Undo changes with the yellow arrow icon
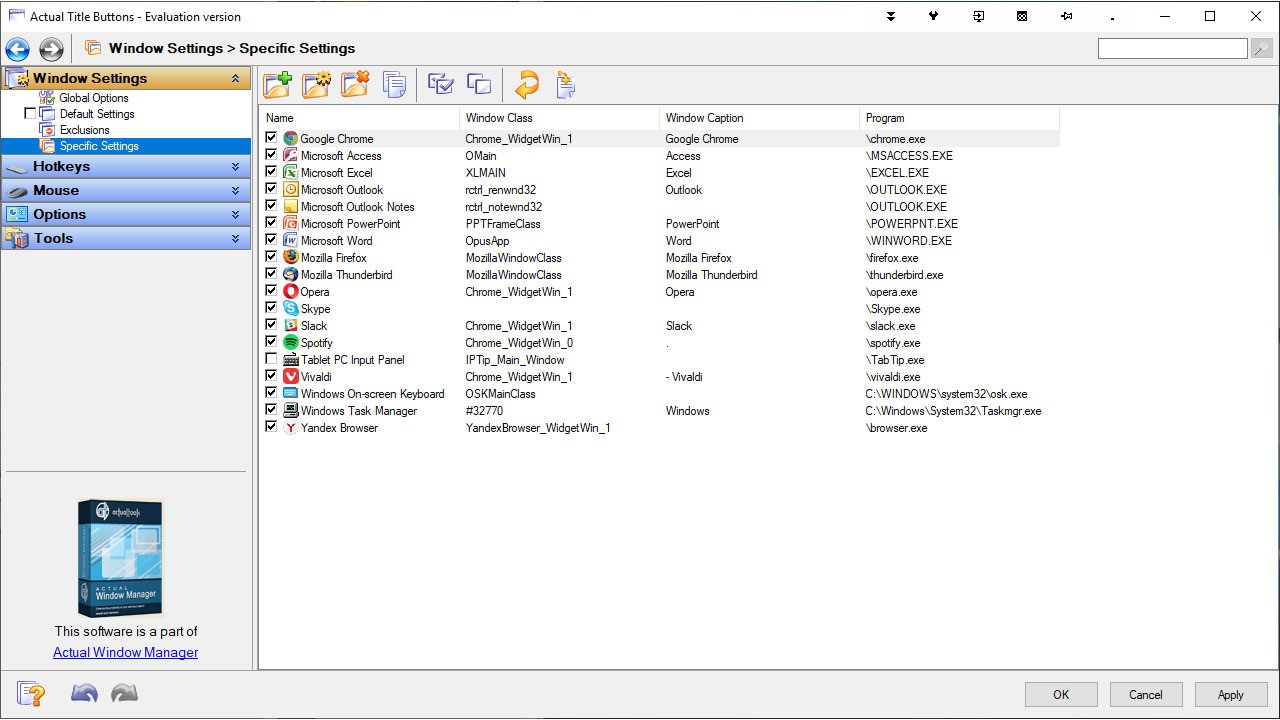The width and height of the screenshot is (1280, 720). click(528, 84)
